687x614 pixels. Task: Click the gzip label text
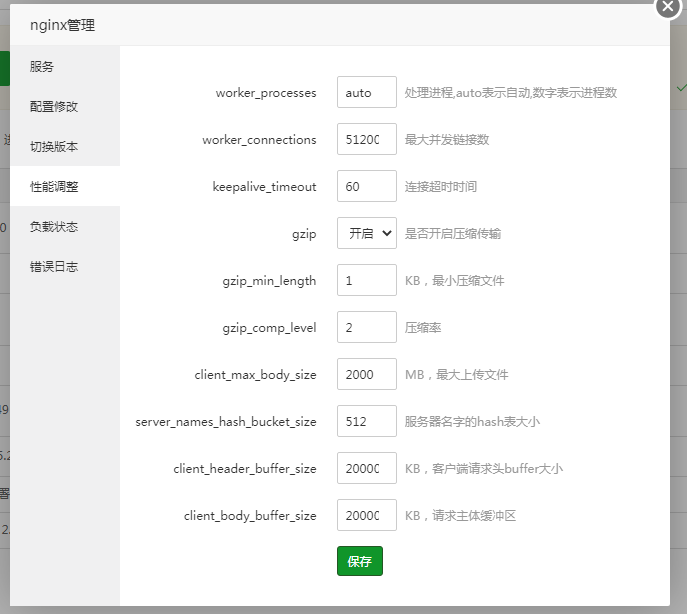click(304, 234)
